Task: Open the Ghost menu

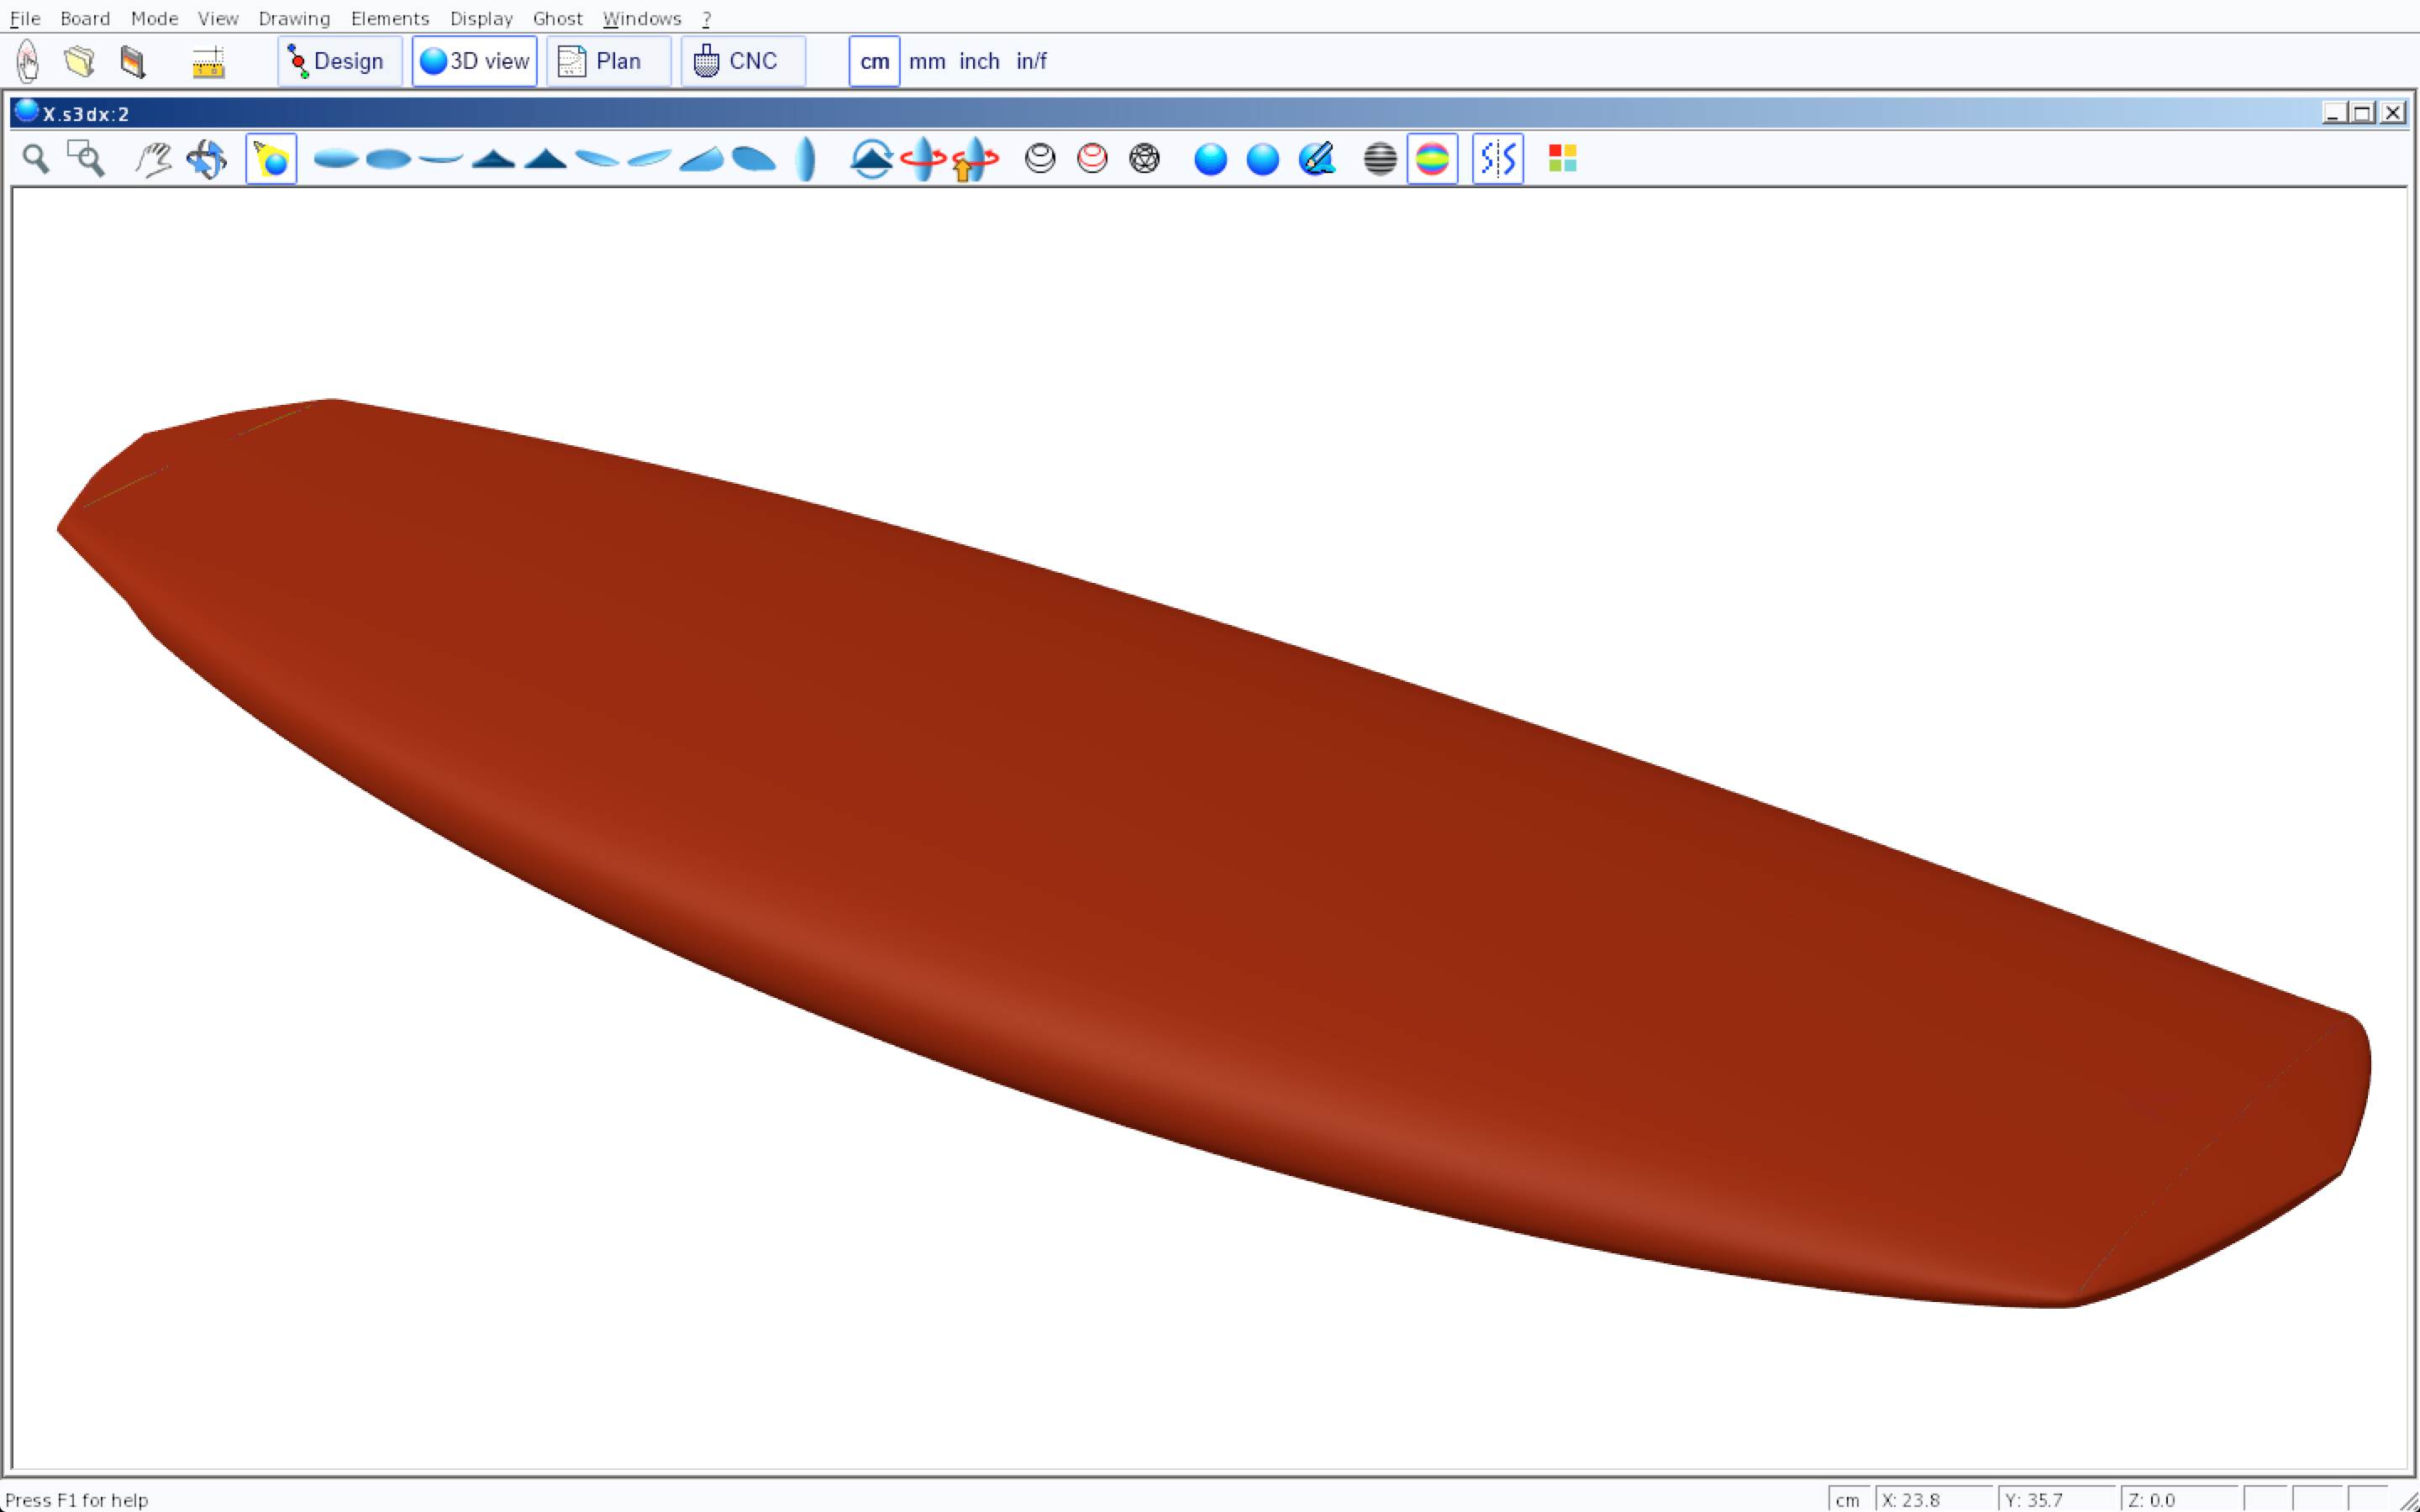Action: click(557, 18)
